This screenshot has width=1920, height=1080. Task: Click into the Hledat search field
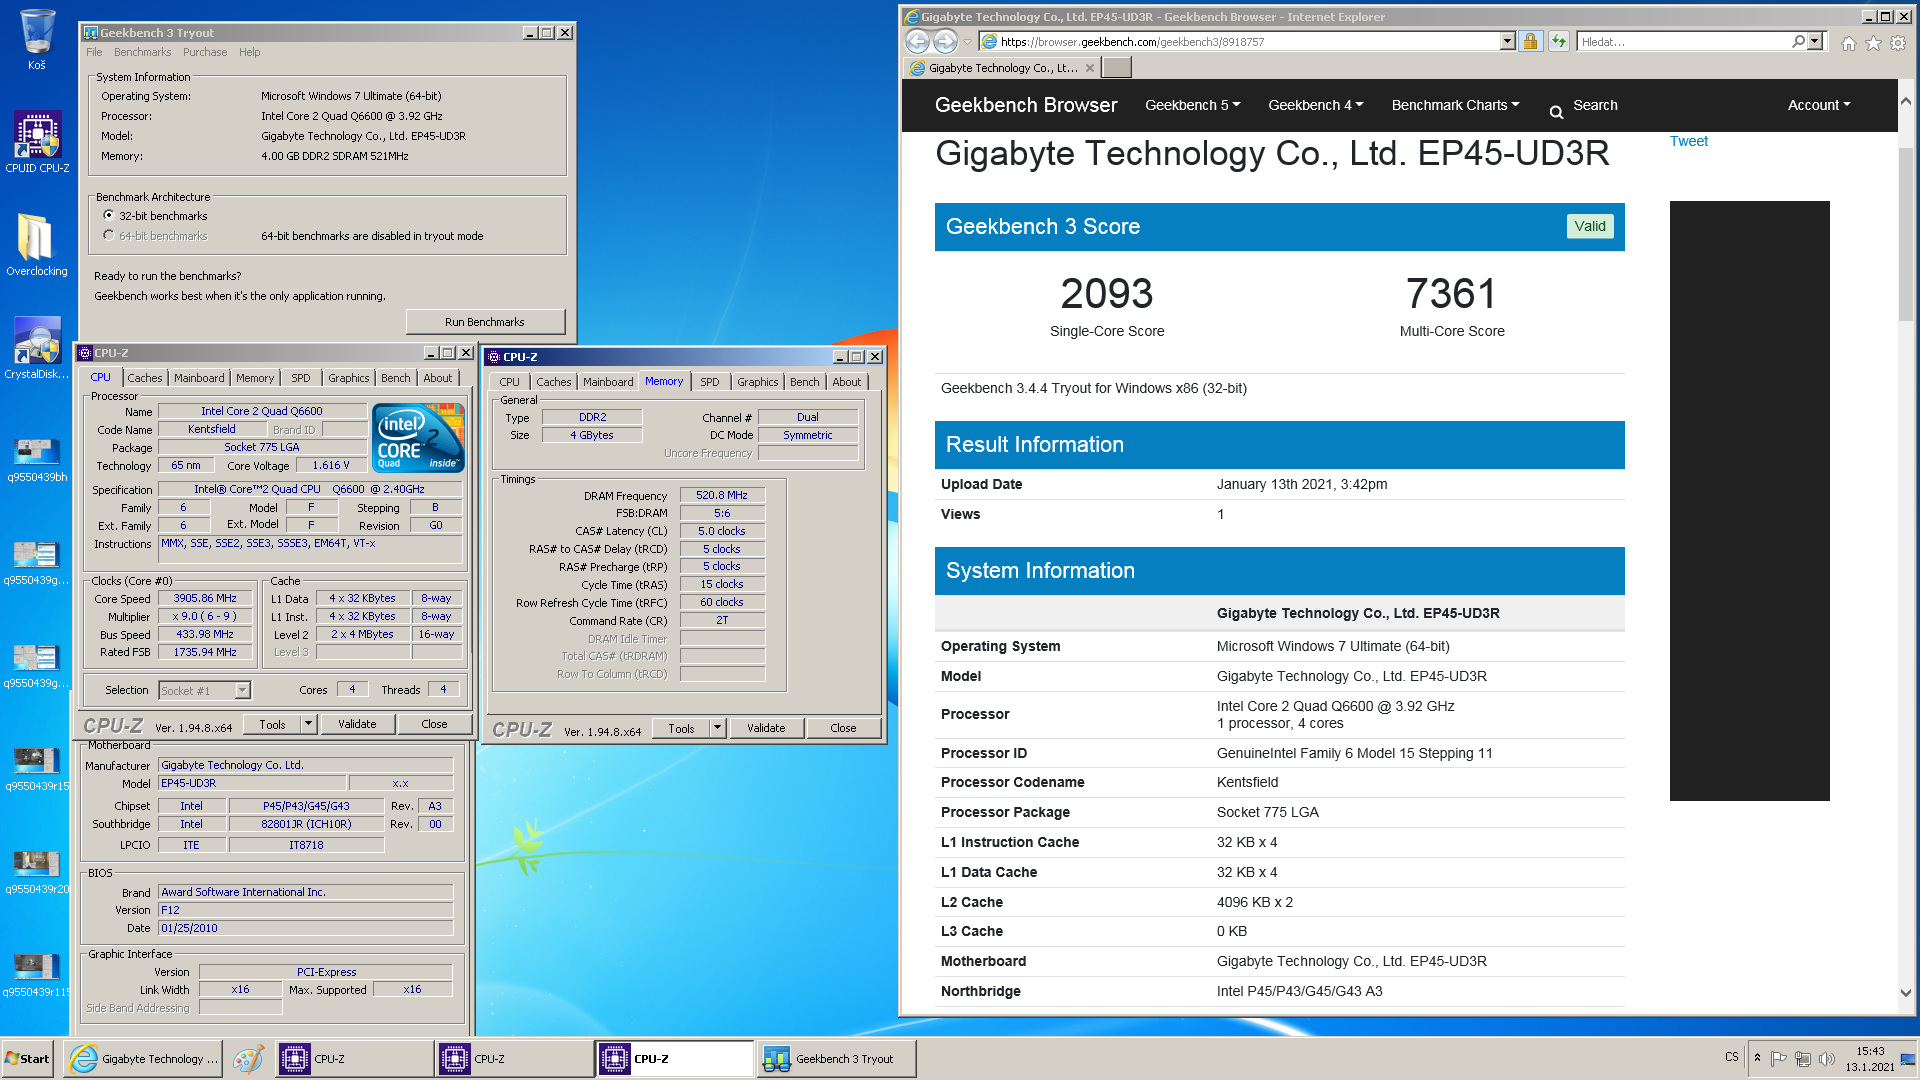pyautogui.click(x=1683, y=41)
